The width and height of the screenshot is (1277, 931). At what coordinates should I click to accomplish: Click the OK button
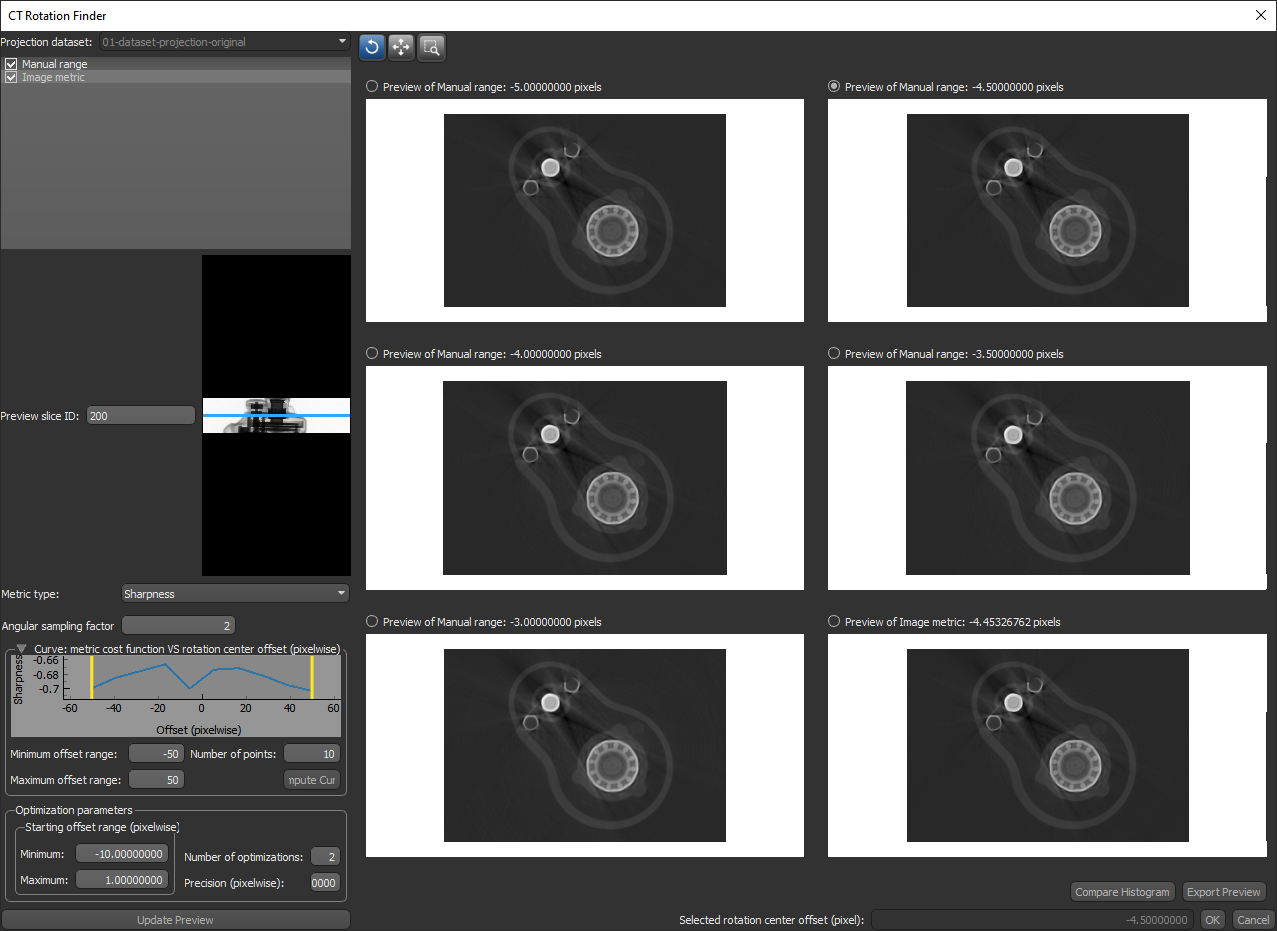coord(1212,920)
